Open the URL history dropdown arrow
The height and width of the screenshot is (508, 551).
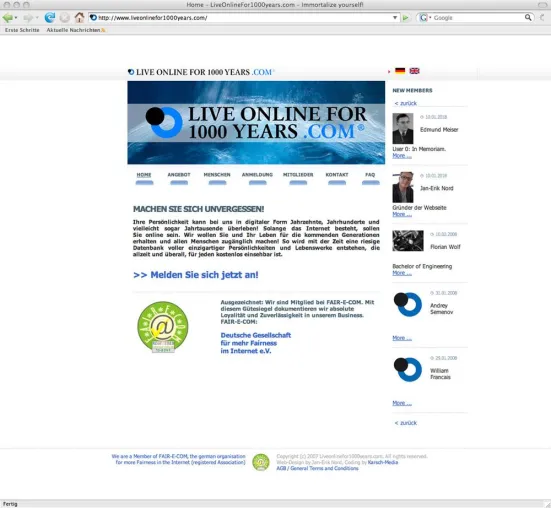(395, 18)
